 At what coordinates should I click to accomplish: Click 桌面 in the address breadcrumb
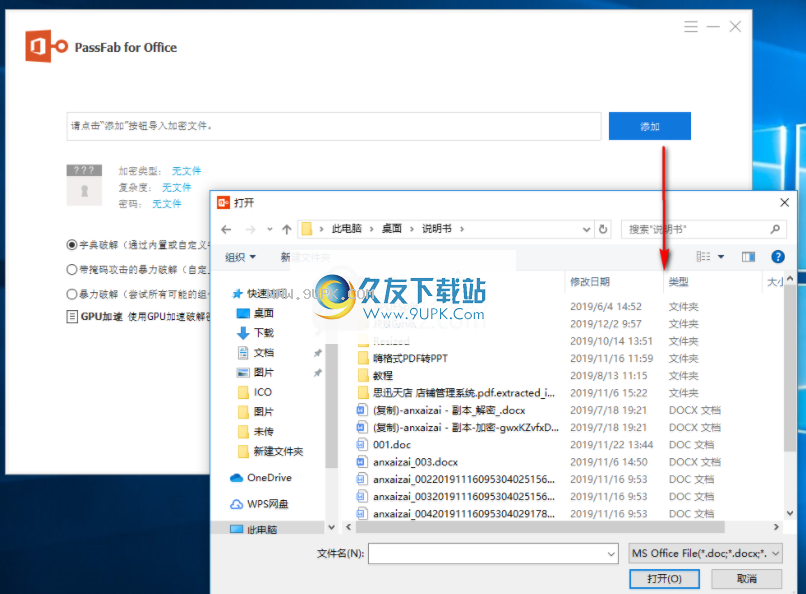coord(392,229)
